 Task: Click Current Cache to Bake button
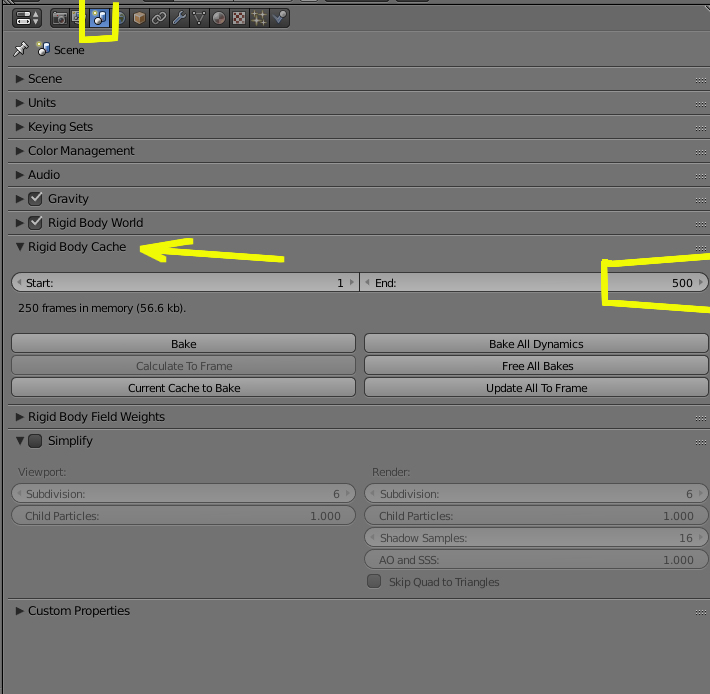click(183, 388)
